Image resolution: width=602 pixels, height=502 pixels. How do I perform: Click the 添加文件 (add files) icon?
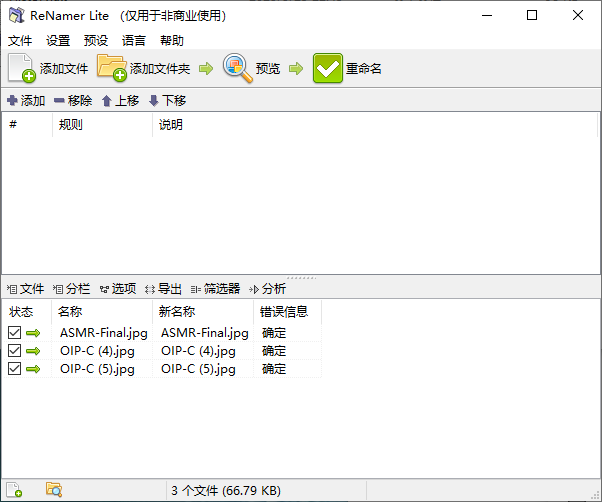[x=22, y=68]
